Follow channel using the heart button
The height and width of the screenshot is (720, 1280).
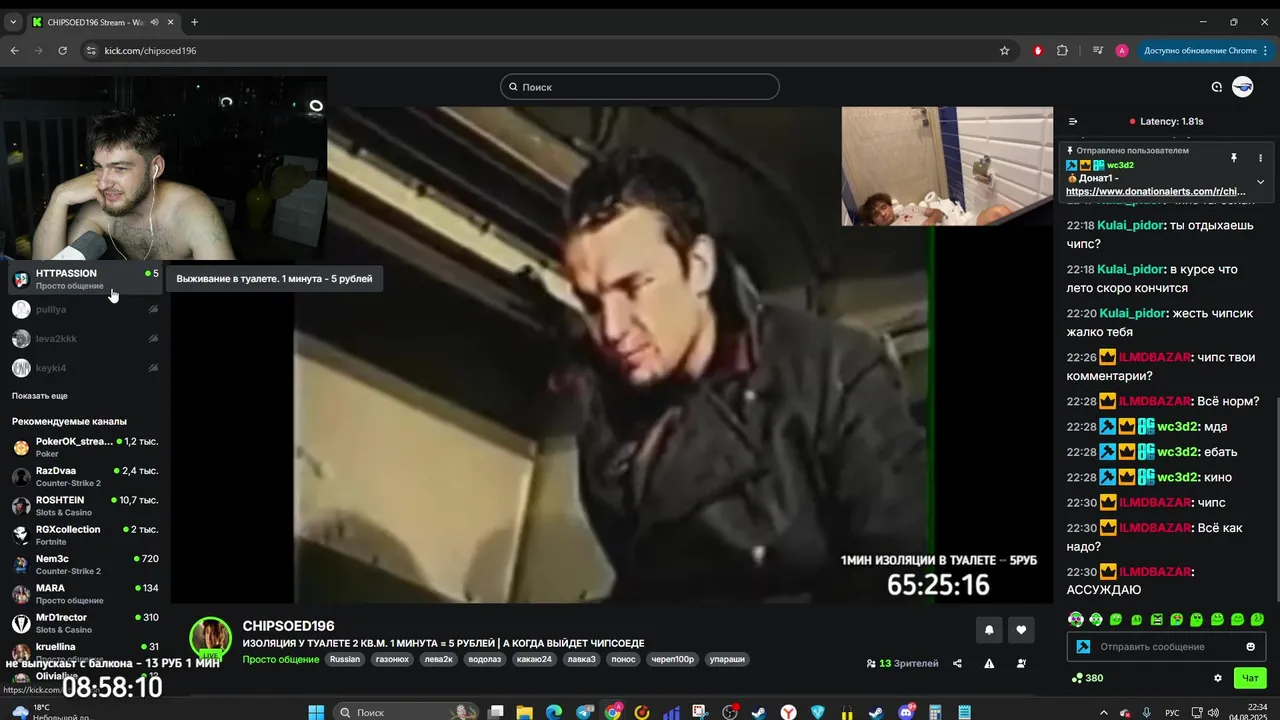point(1021,630)
